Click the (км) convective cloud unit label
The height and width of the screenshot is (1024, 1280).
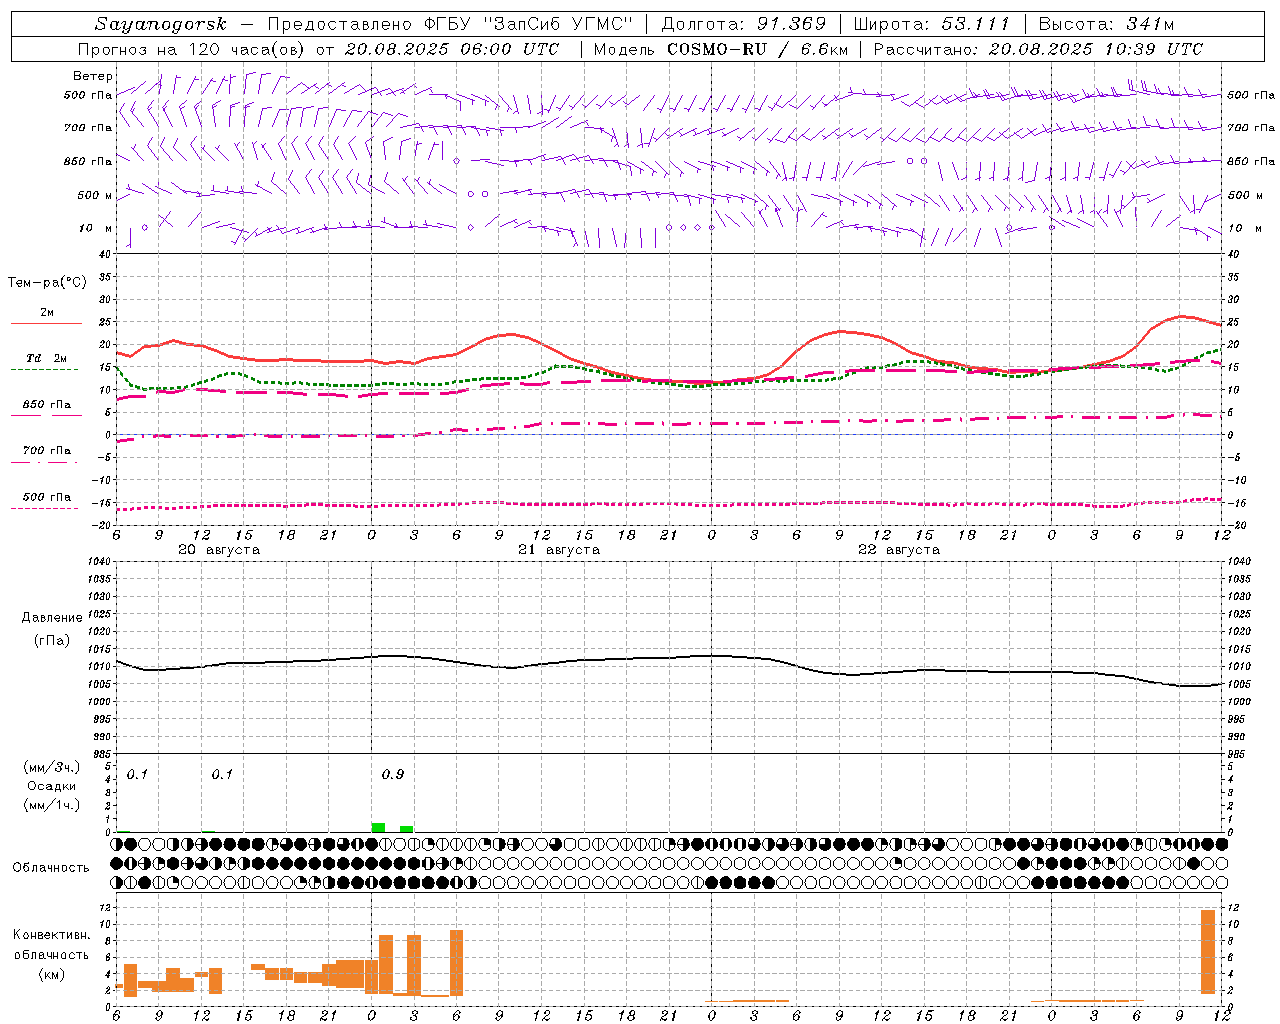51,974
